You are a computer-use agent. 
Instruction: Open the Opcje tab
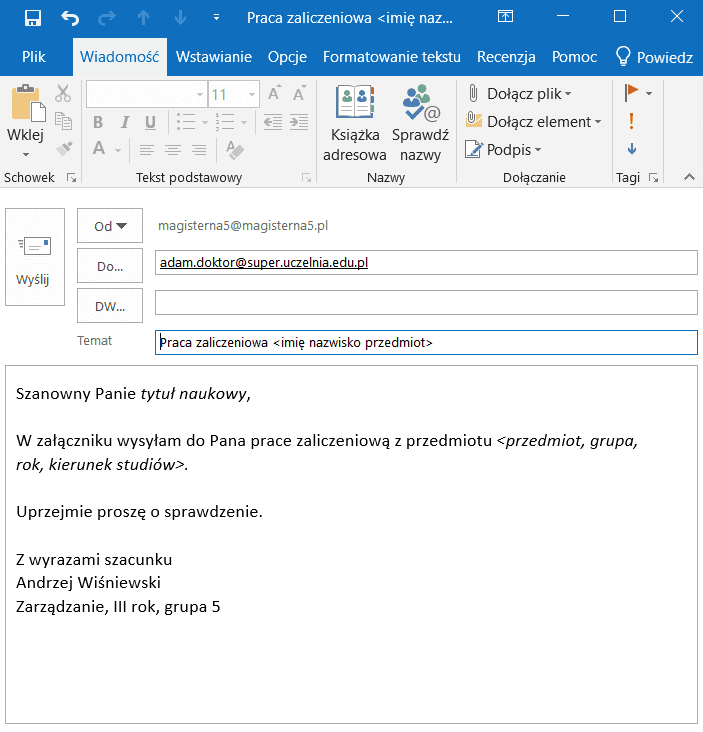coord(287,57)
